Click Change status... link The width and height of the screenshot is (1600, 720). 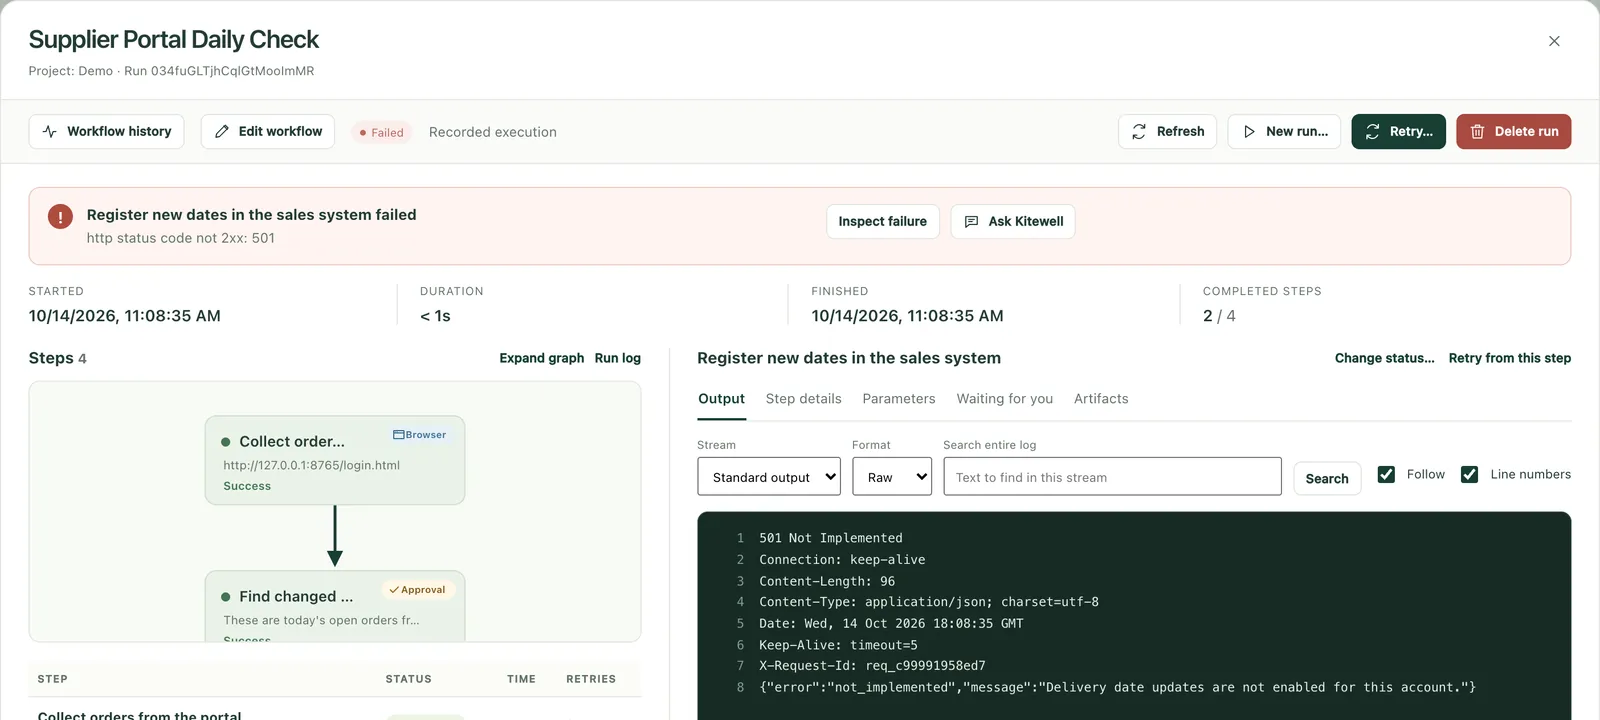[1385, 358]
